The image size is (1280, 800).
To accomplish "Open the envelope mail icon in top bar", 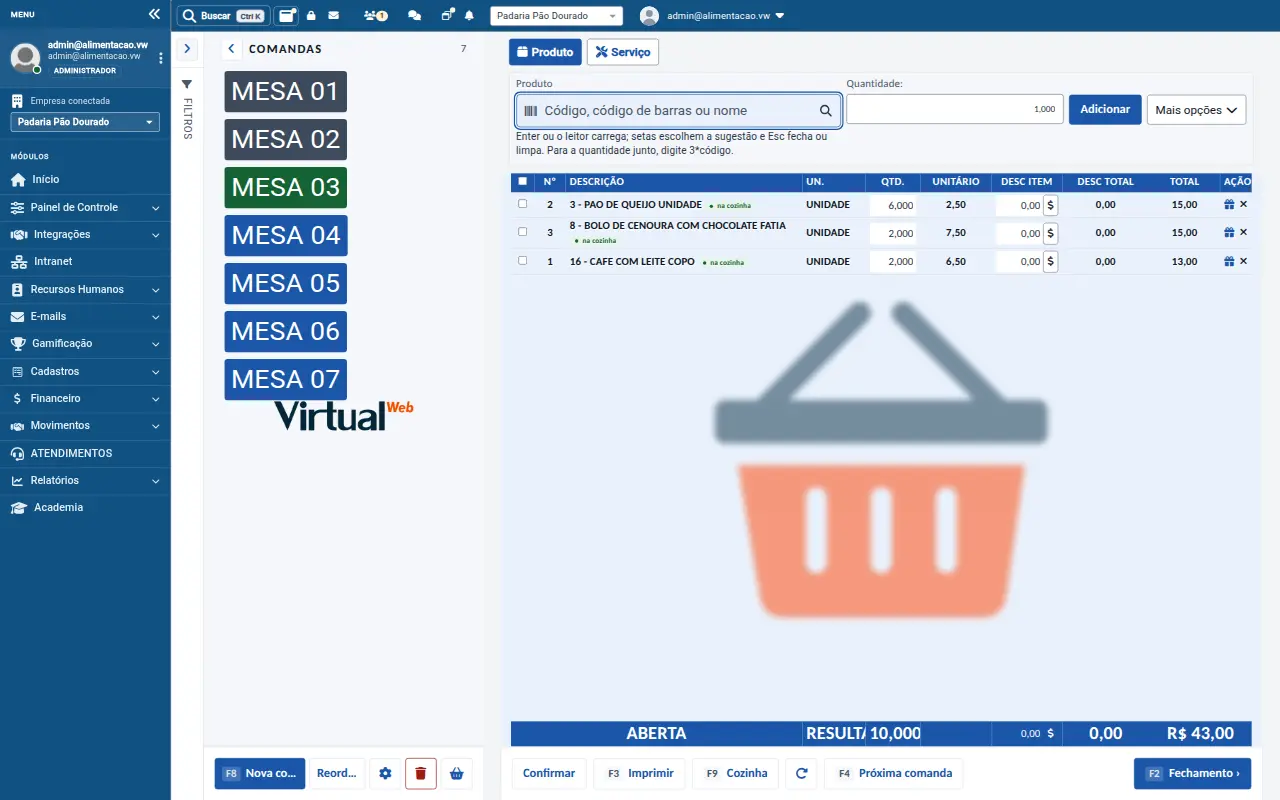I will pyautogui.click(x=333, y=16).
